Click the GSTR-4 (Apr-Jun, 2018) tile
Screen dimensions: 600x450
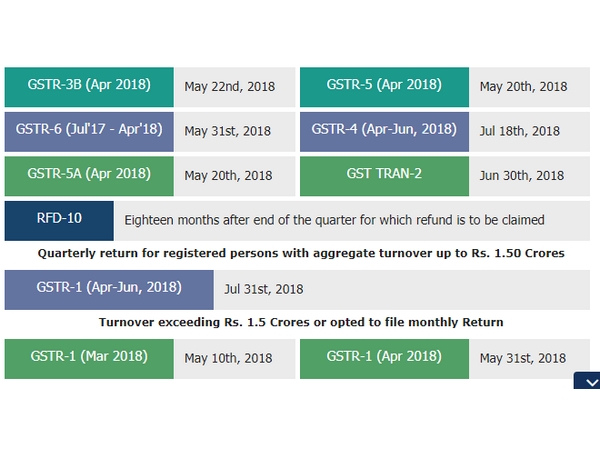click(384, 131)
